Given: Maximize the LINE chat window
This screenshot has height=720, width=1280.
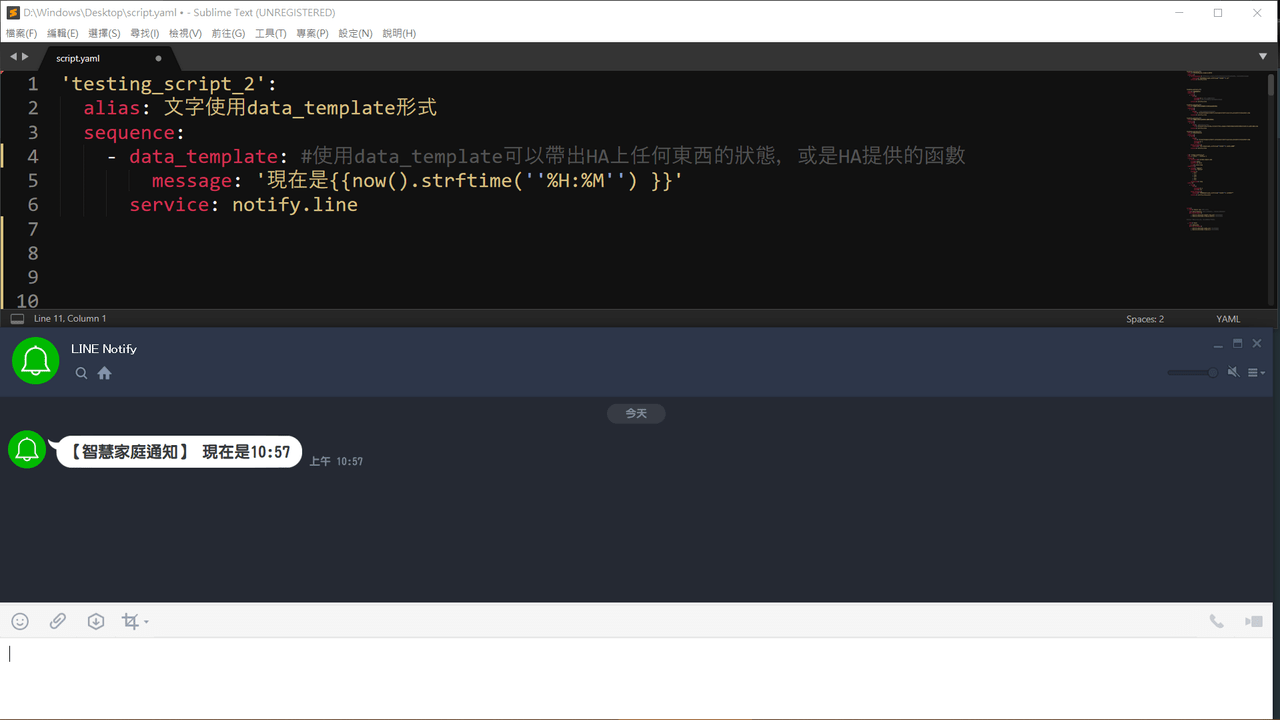Looking at the screenshot, I should pyautogui.click(x=1238, y=344).
